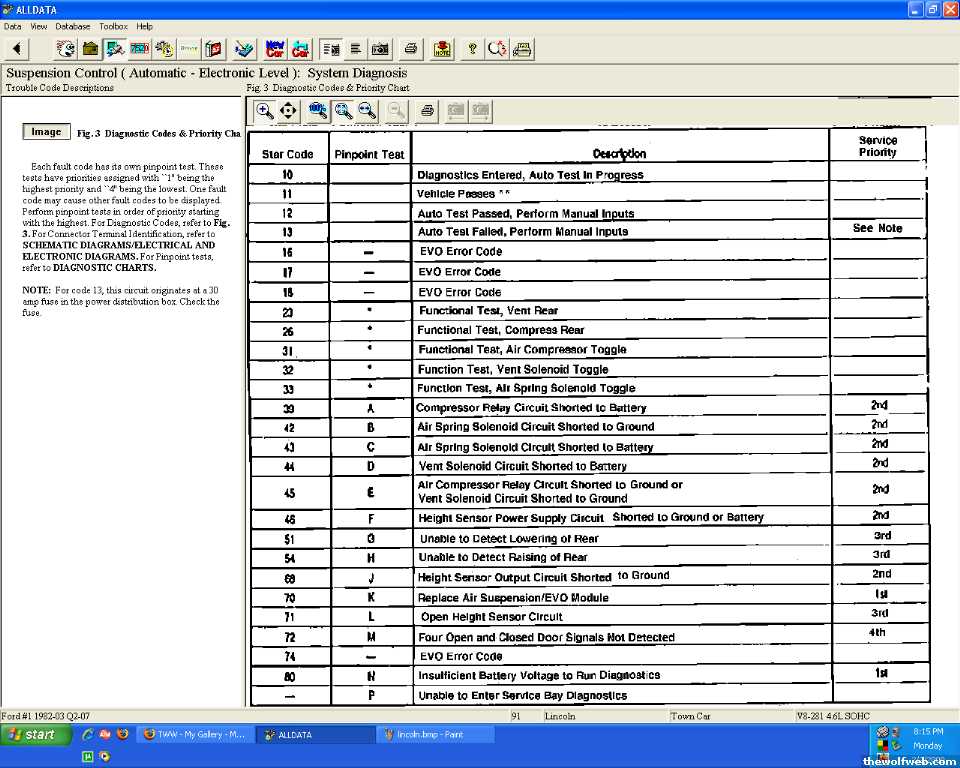Select the pan arrows tool
The image size is (960, 768).
(x=288, y=111)
